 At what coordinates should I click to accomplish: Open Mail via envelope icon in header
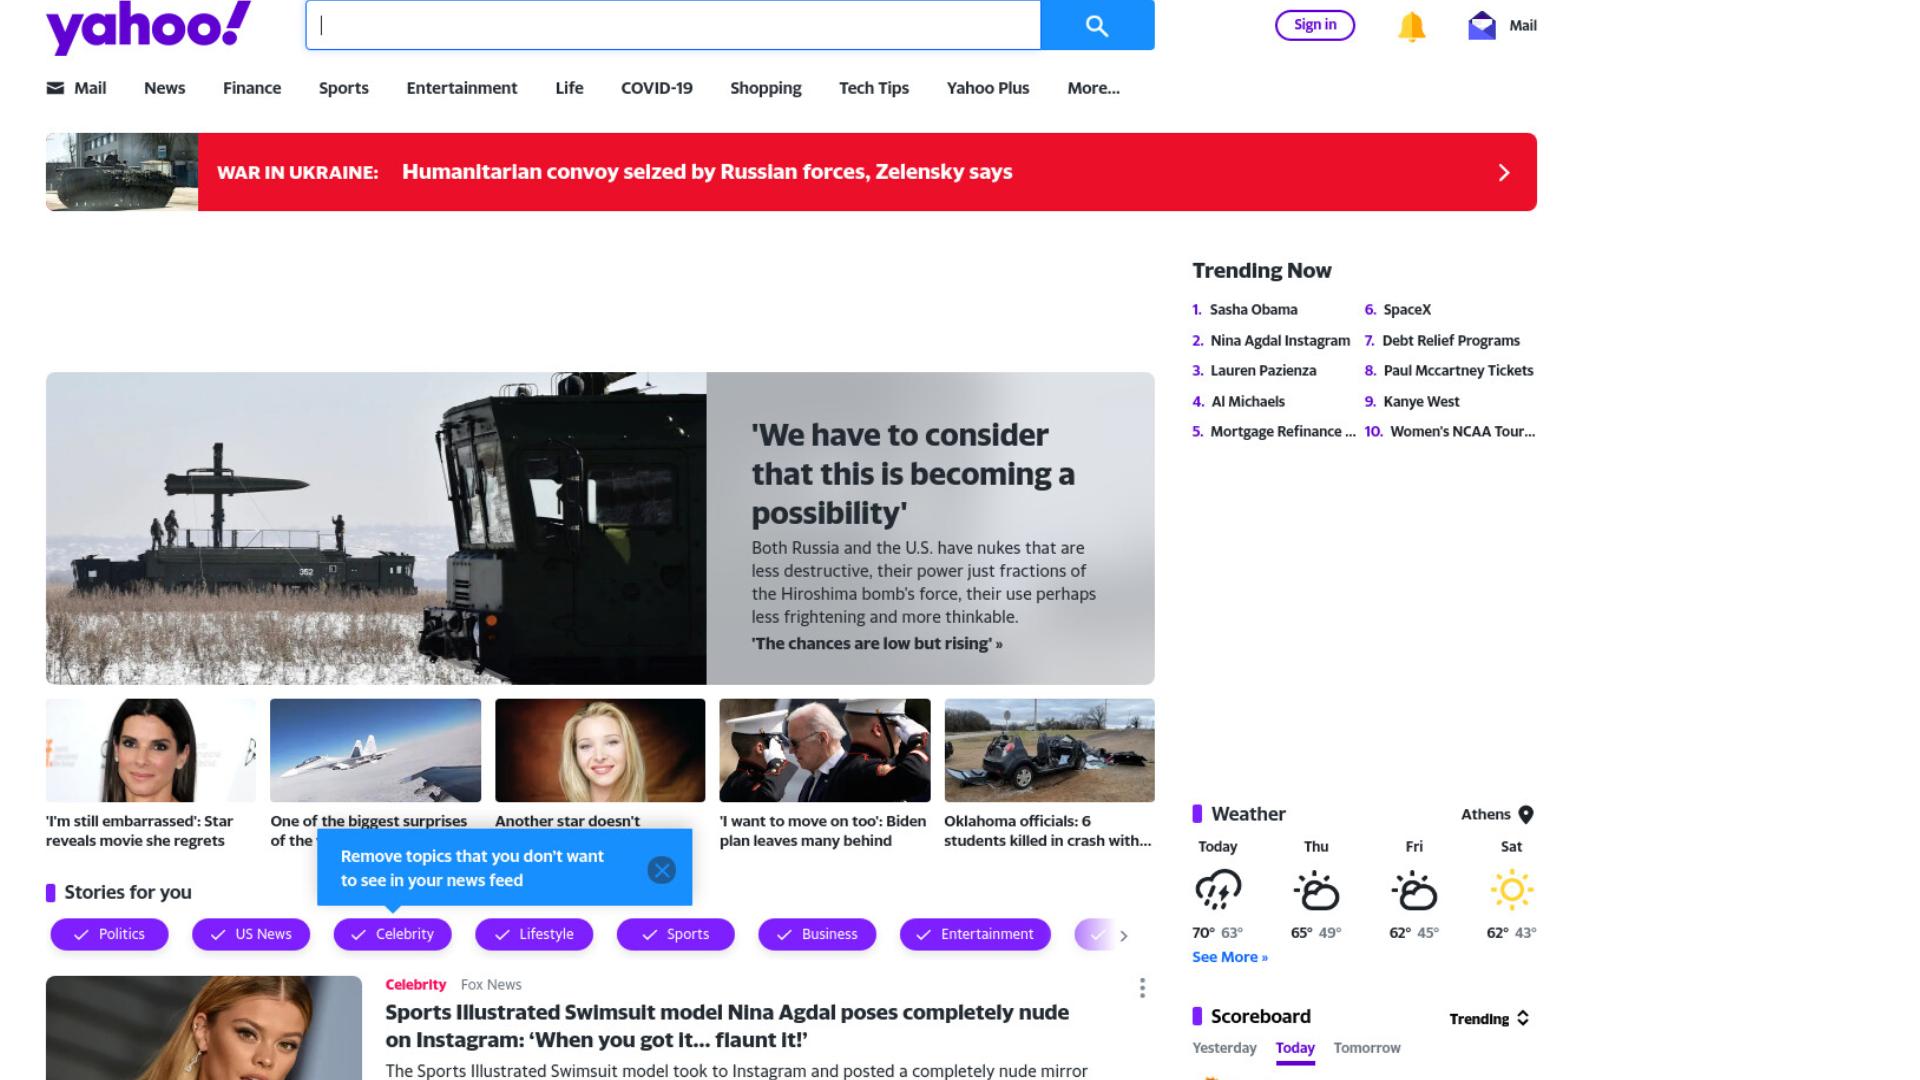click(1482, 26)
